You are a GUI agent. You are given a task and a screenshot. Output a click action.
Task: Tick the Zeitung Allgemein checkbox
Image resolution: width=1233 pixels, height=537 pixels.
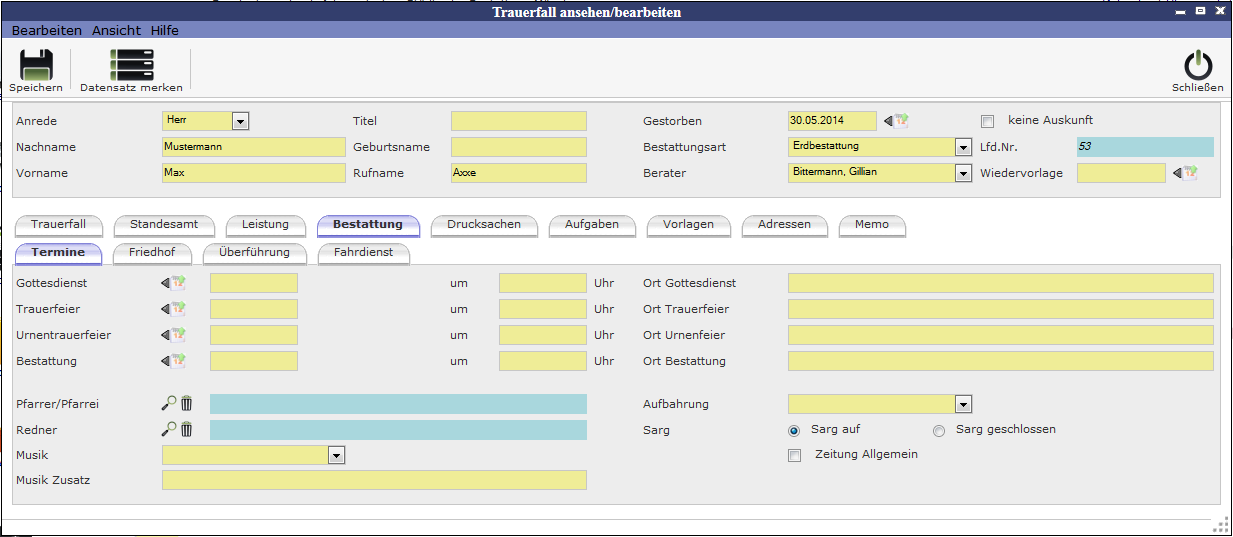point(795,456)
